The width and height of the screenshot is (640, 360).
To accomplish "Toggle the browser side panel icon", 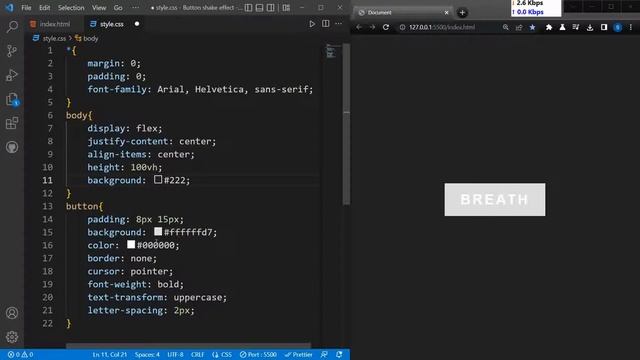I will click(604, 27).
